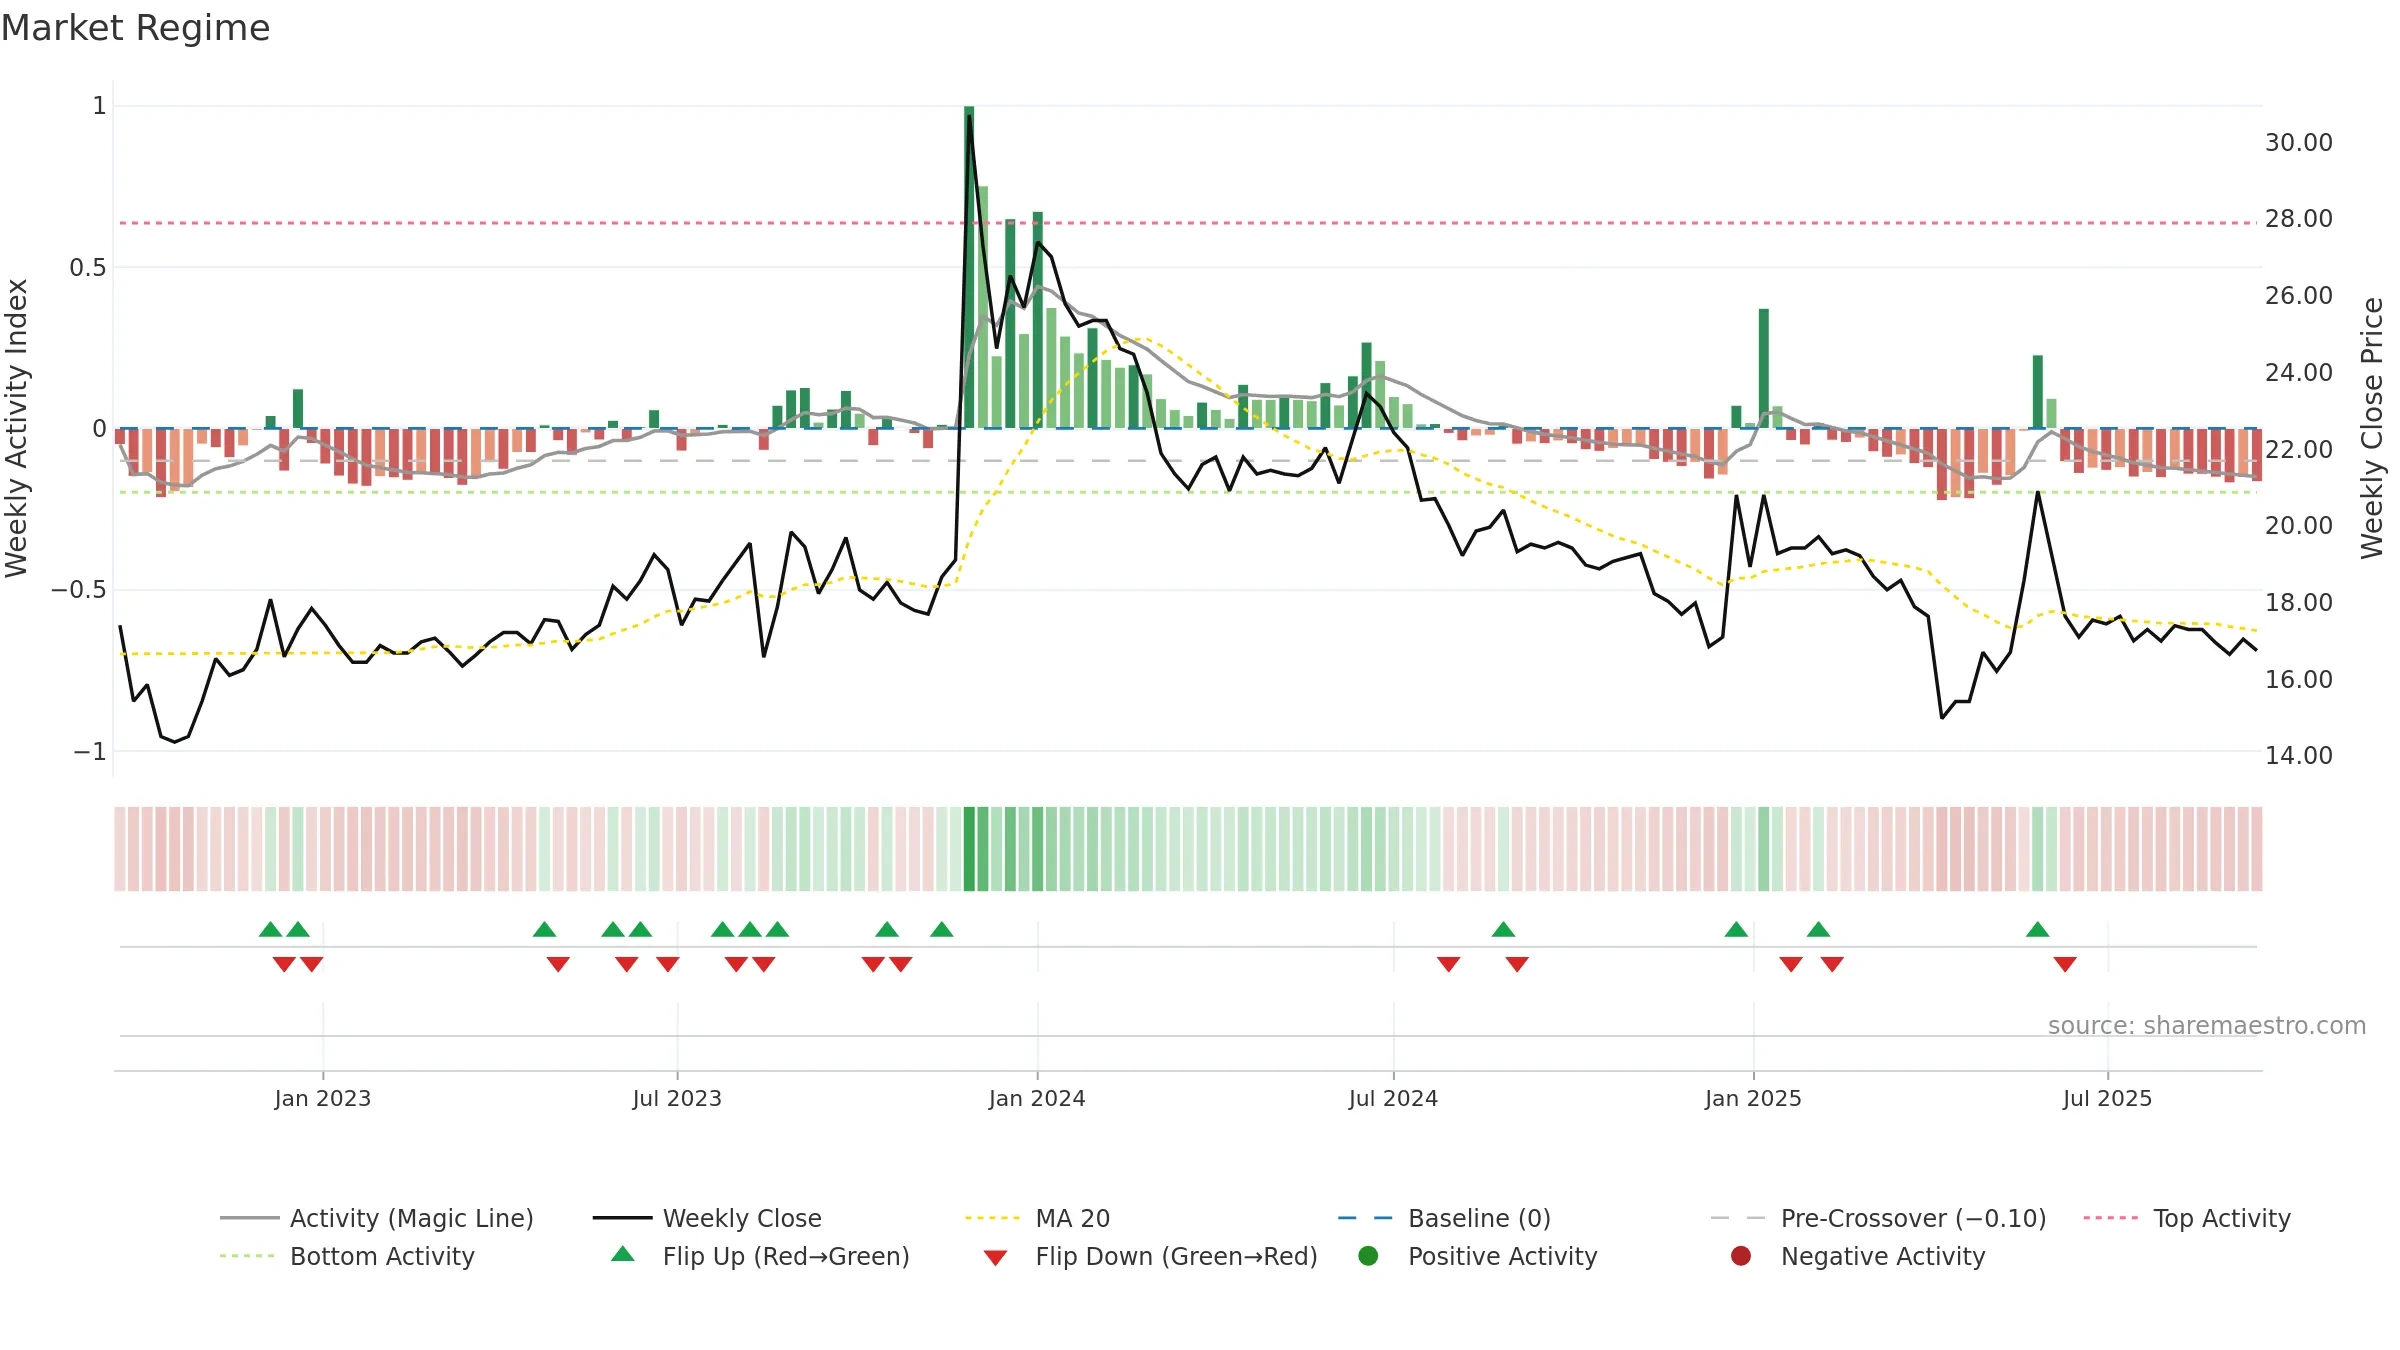Viewport: 2400px width, 1350px height.
Task: Click the Jul 2025 axis label
Action: (x=2107, y=1098)
